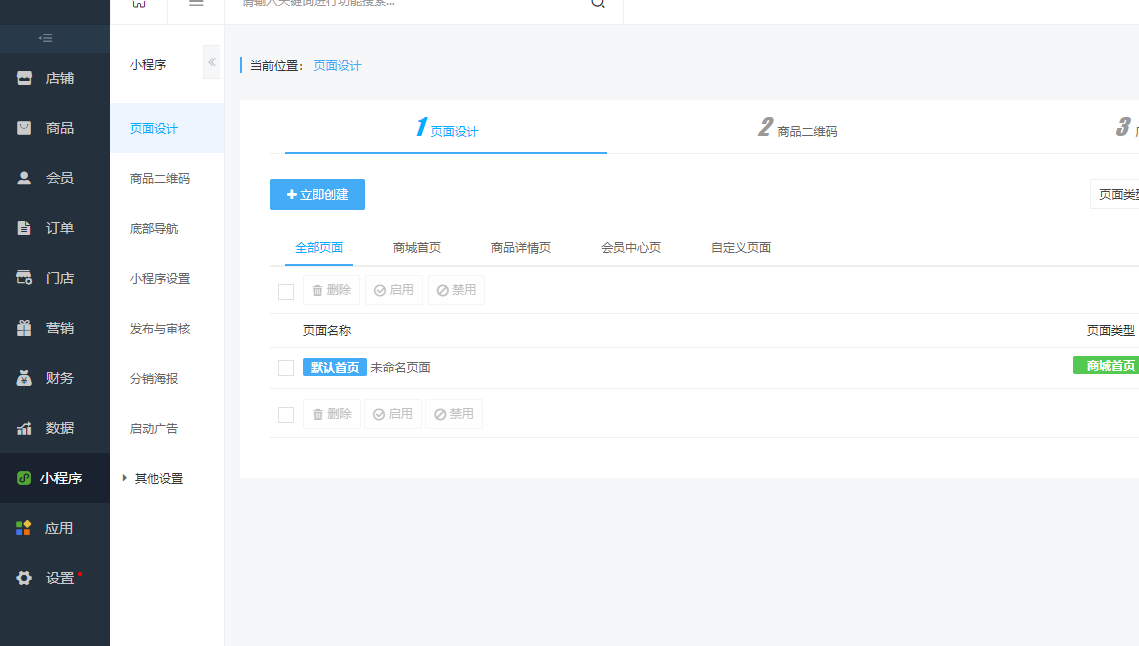Screen dimensions: 1139x646
Task: Open the 财务 finance icon
Action: click(25, 378)
